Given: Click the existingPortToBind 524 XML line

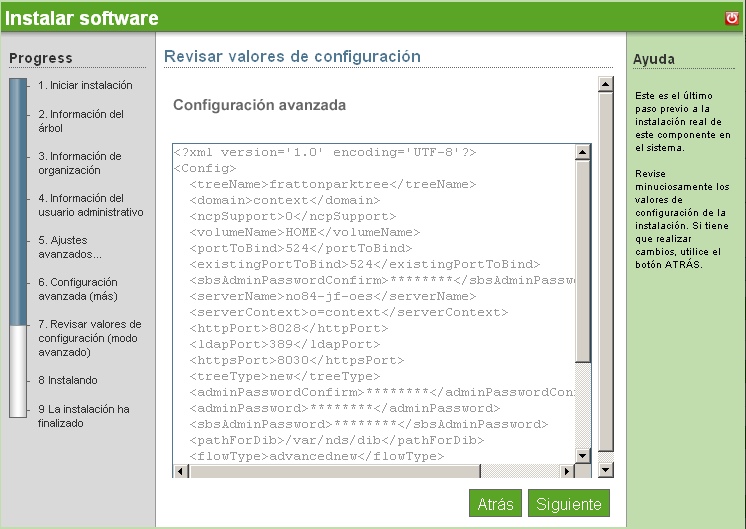Looking at the screenshot, I should (x=364, y=264).
